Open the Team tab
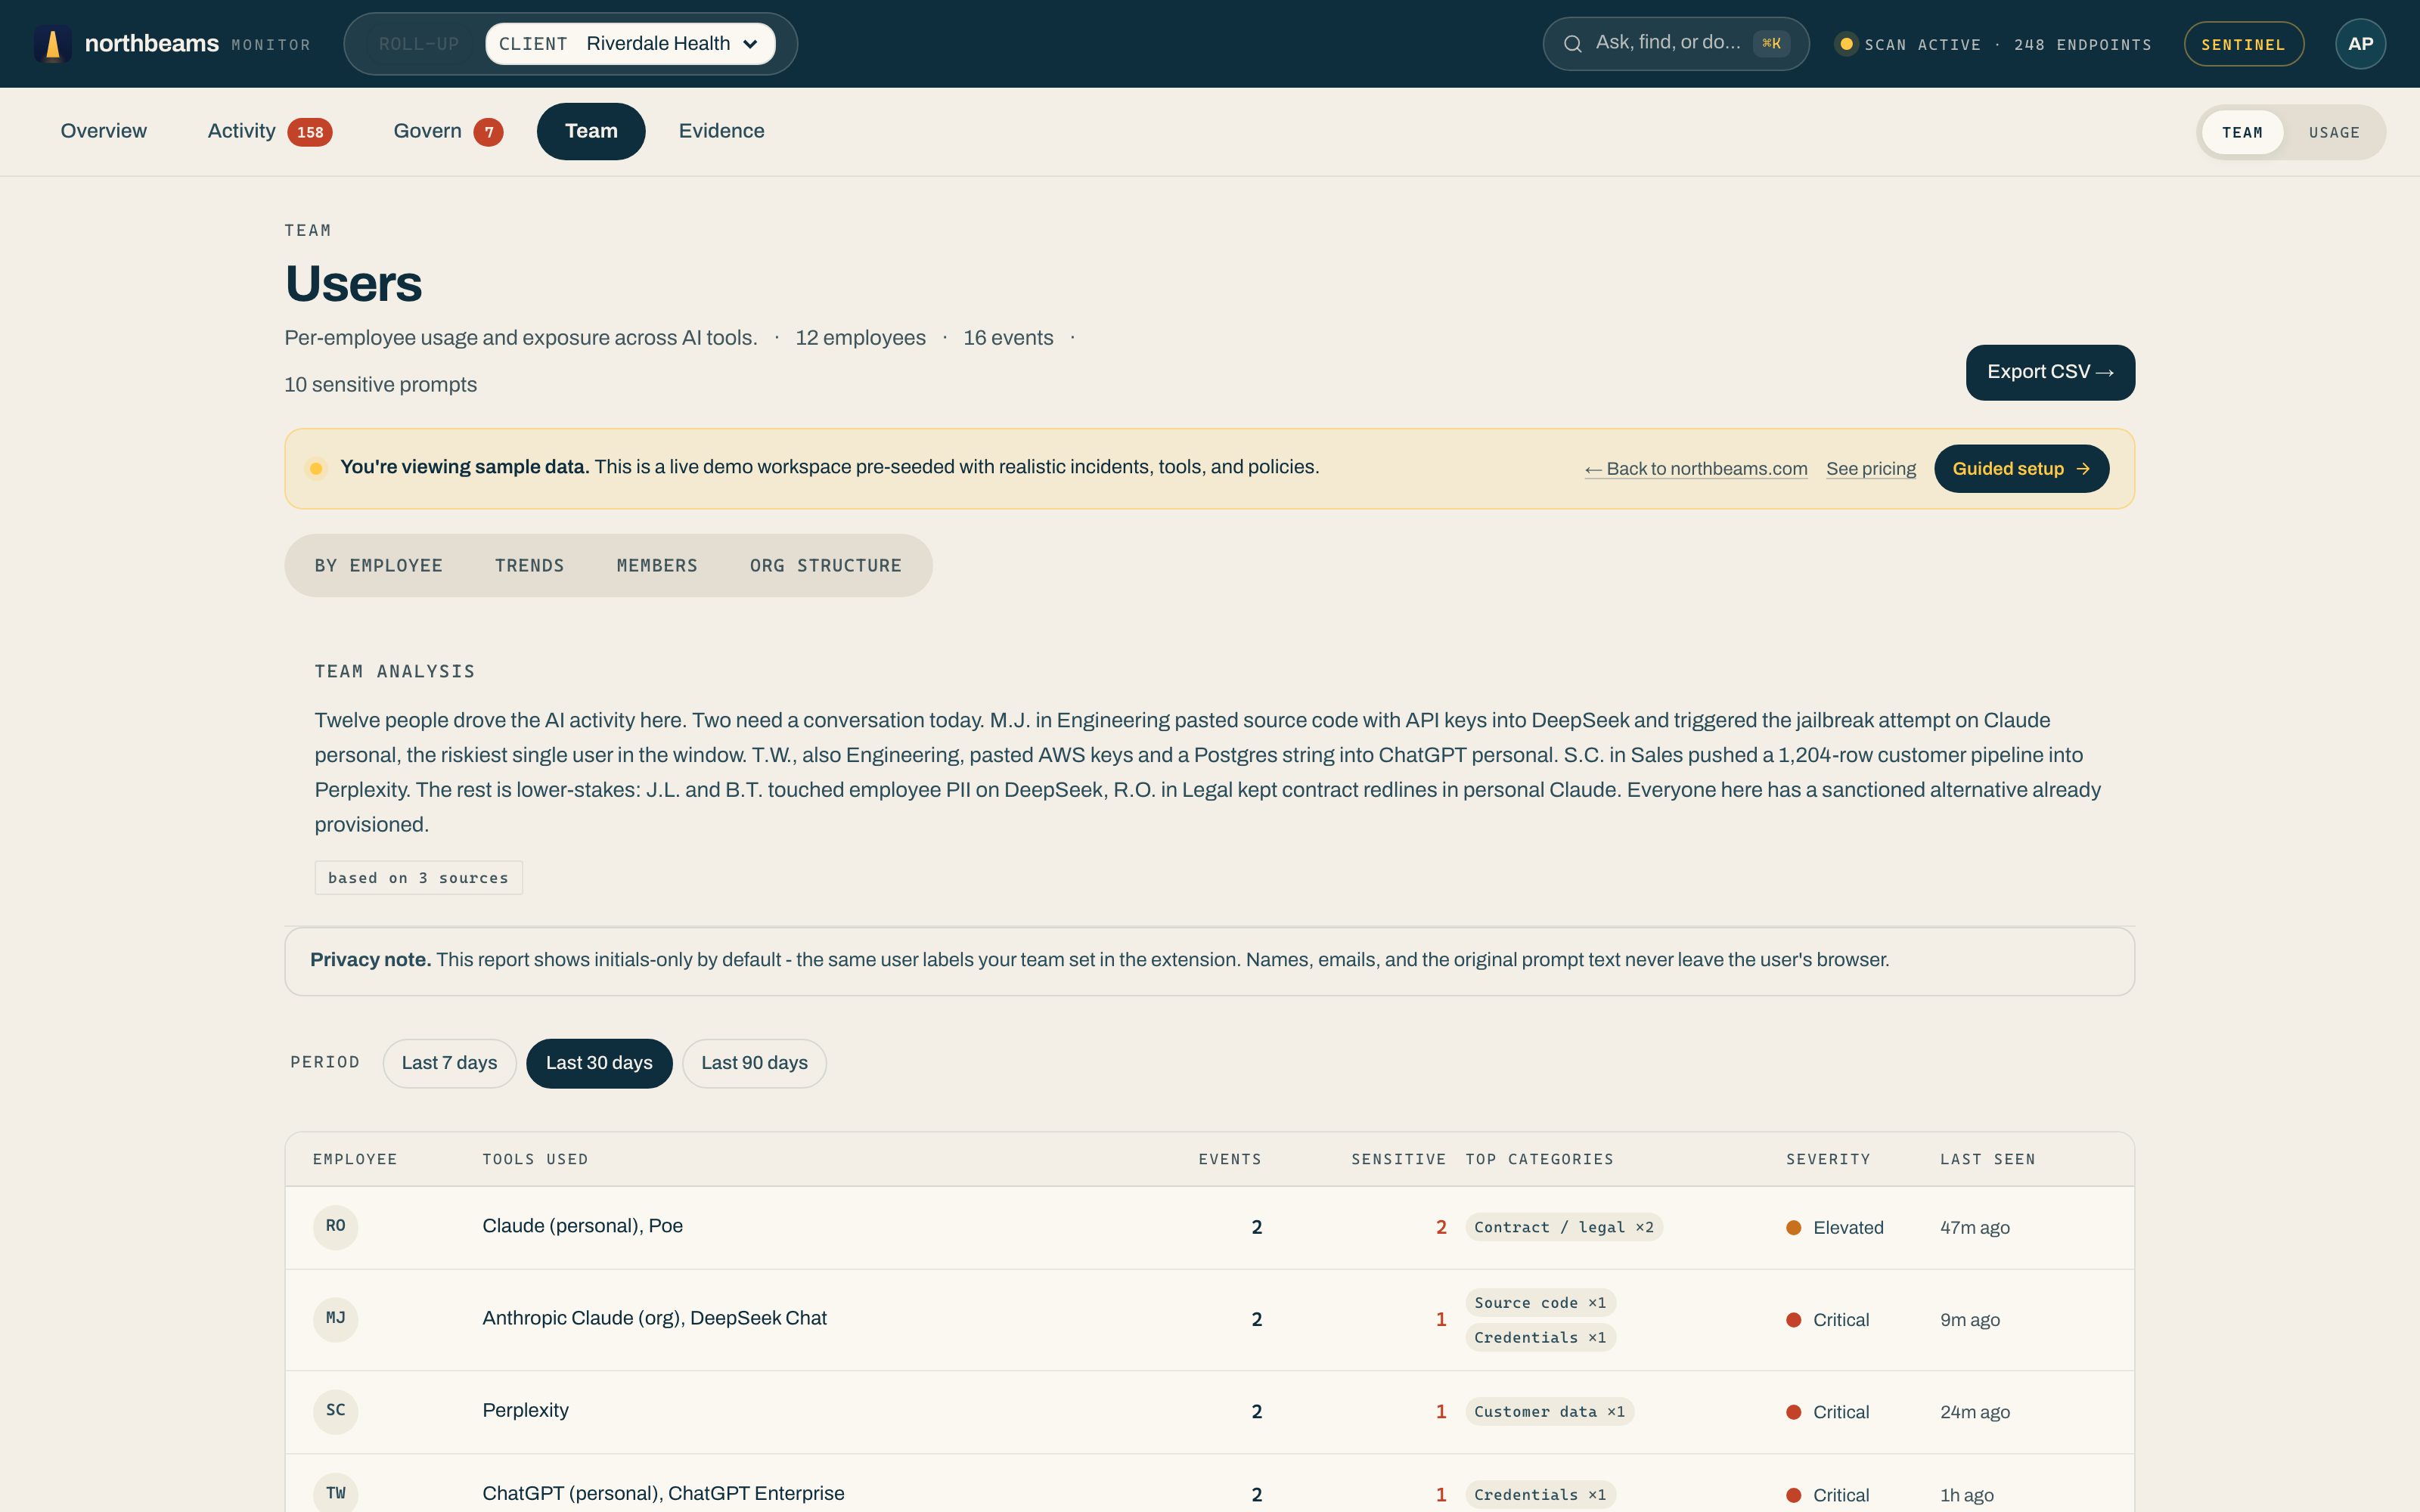This screenshot has height=1512, width=2420. (591, 131)
